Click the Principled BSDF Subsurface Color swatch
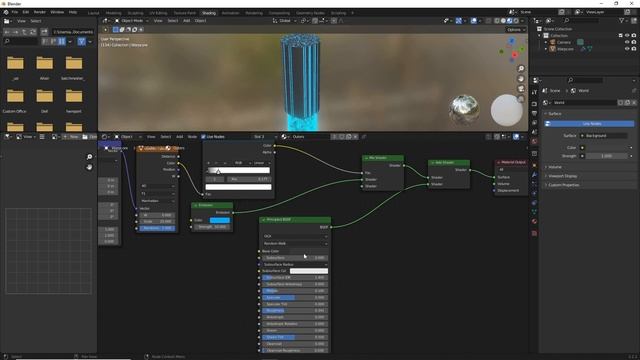The height and width of the screenshot is (360, 640). [x=309, y=271]
